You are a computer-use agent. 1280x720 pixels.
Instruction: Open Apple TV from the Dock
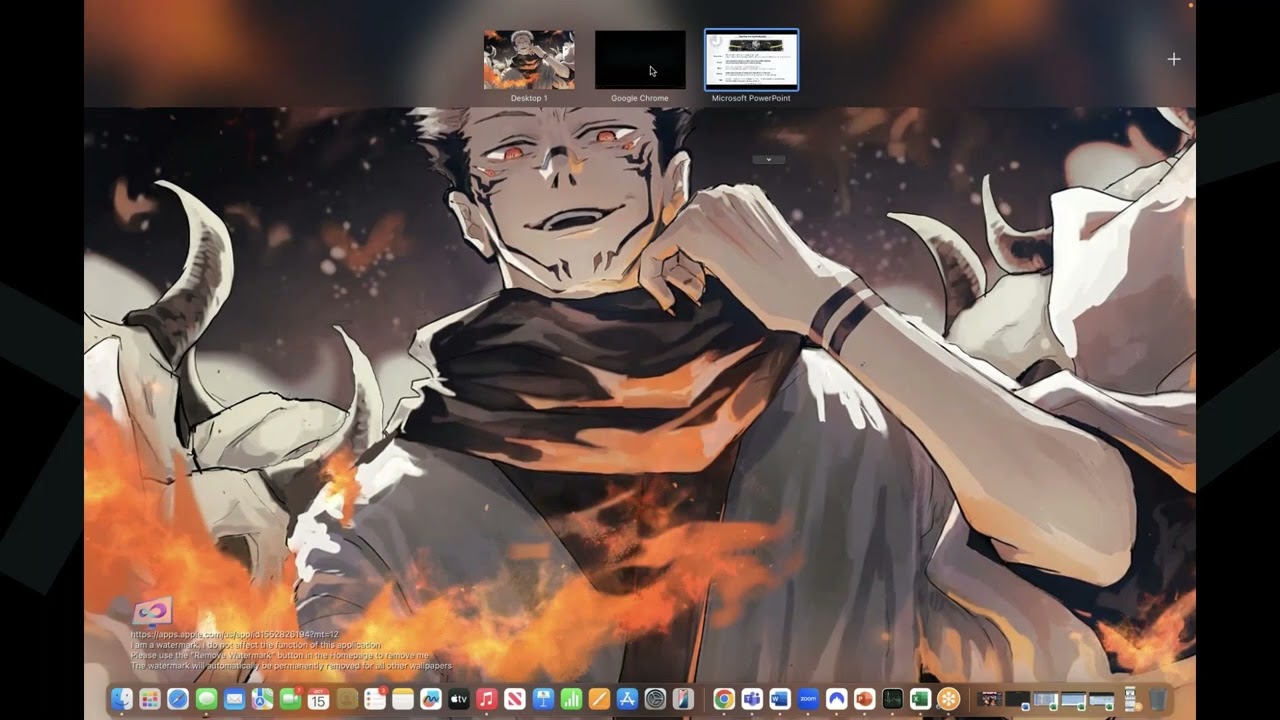point(459,699)
